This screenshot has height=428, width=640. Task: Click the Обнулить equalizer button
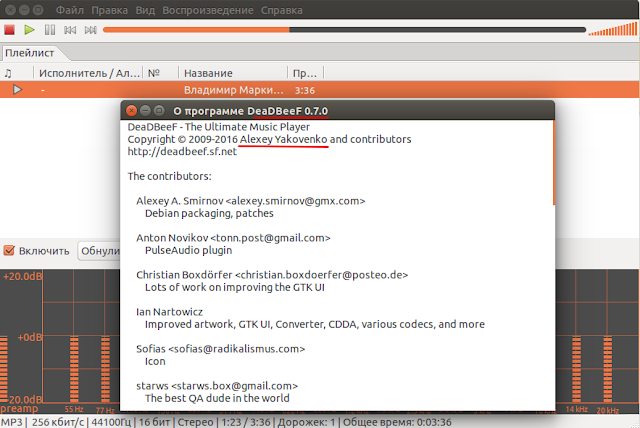(x=100, y=251)
